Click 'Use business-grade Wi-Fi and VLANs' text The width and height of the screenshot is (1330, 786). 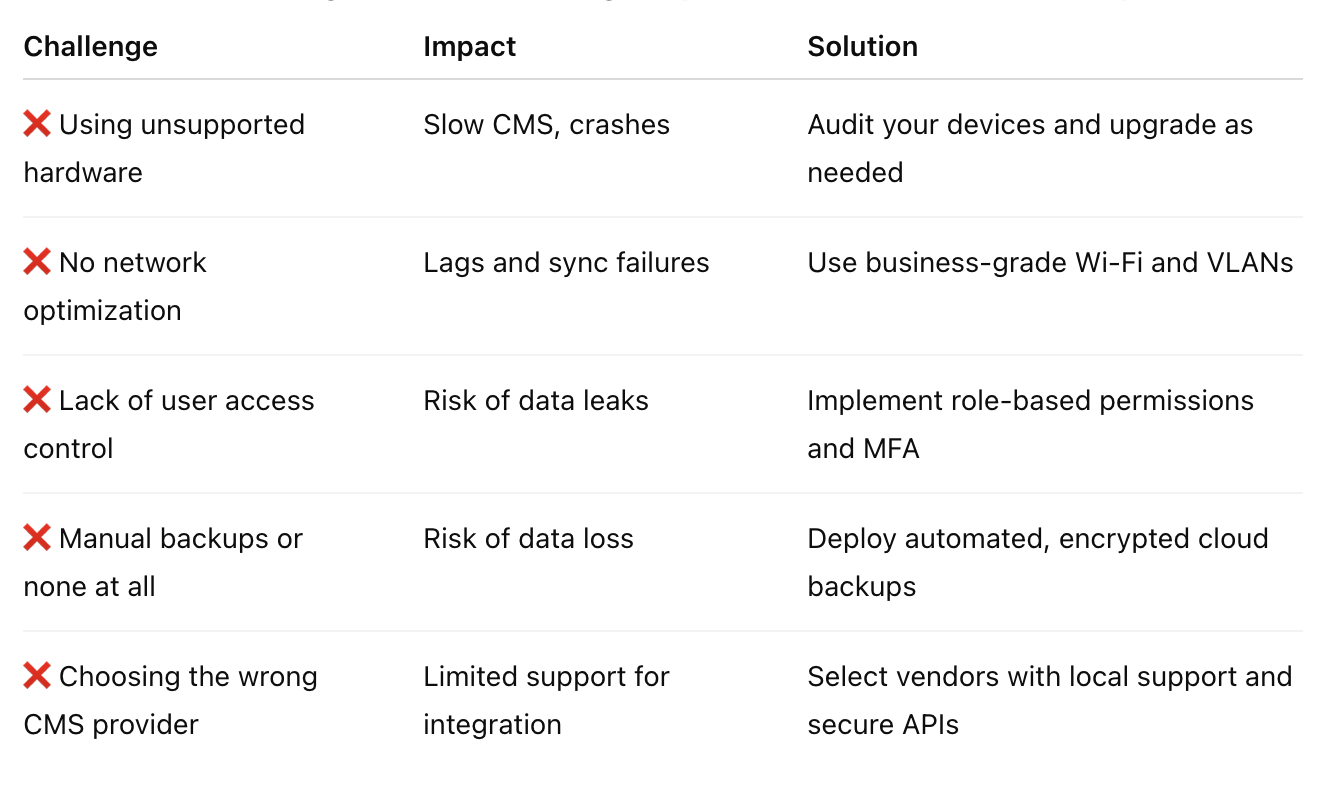(1051, 263)
